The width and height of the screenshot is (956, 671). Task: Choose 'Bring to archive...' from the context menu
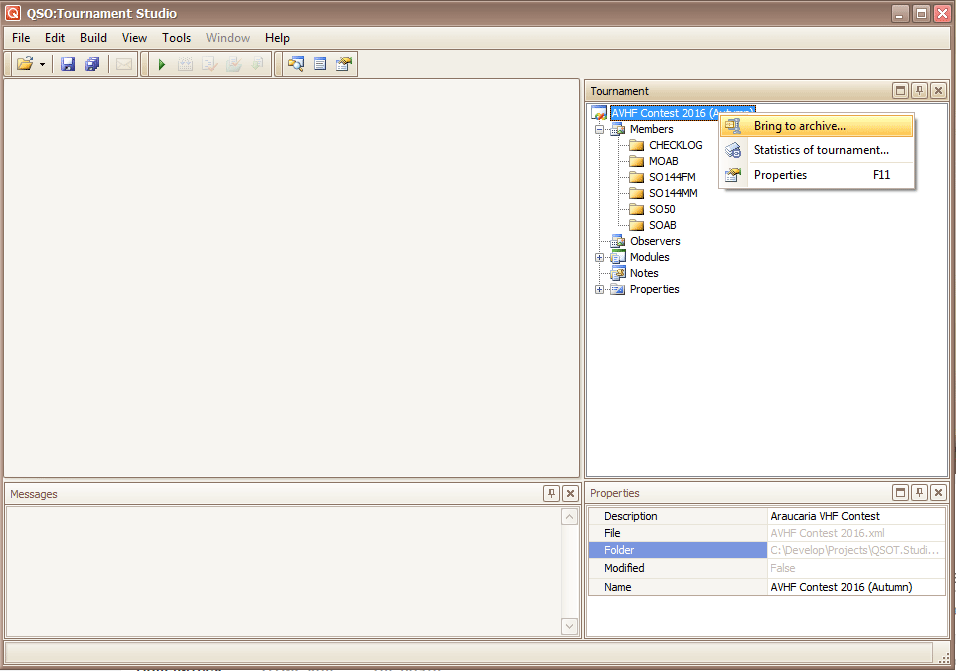pos(799,126)
